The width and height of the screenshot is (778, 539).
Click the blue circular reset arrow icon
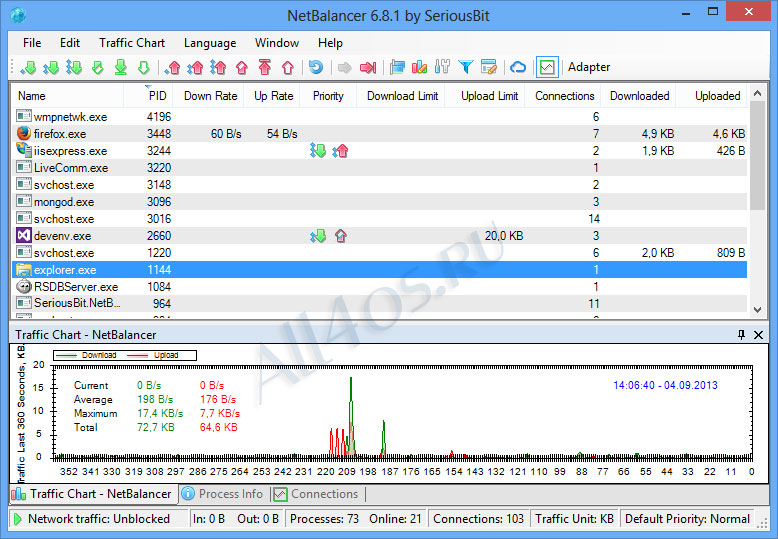(x=316, y=67)
